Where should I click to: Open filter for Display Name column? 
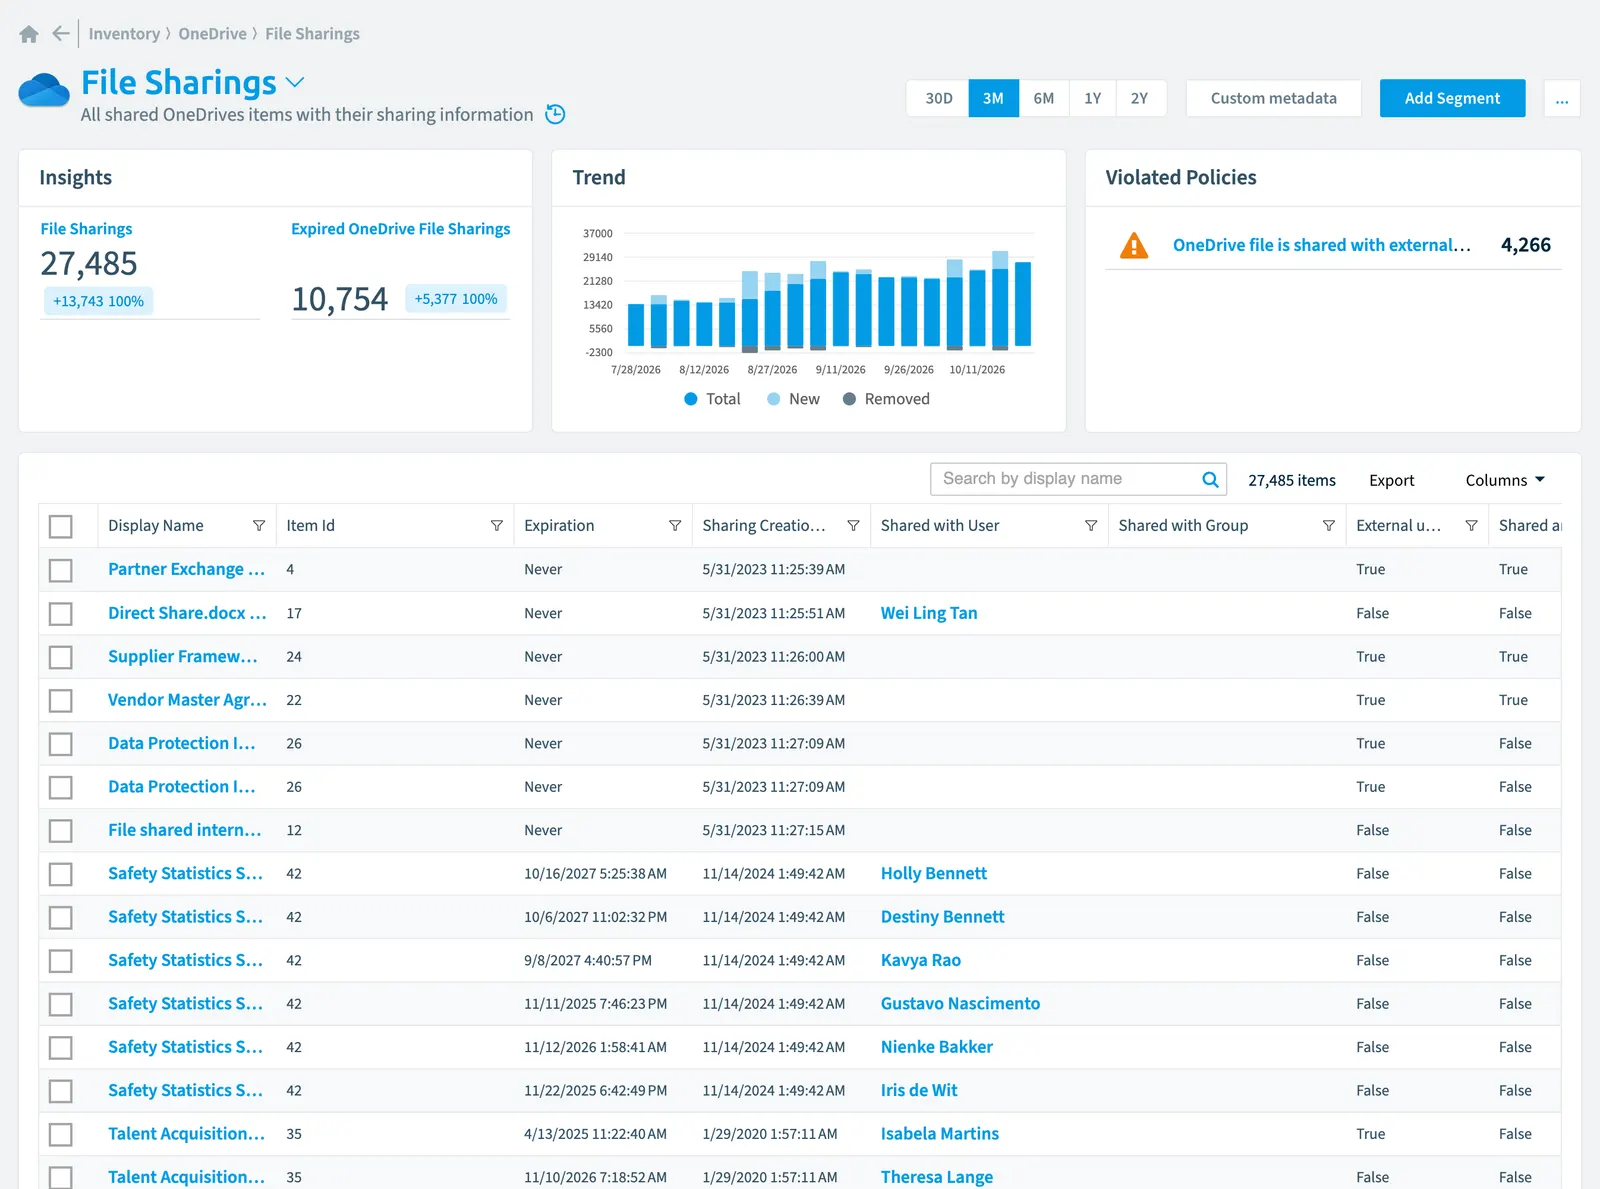click(259, 526)
